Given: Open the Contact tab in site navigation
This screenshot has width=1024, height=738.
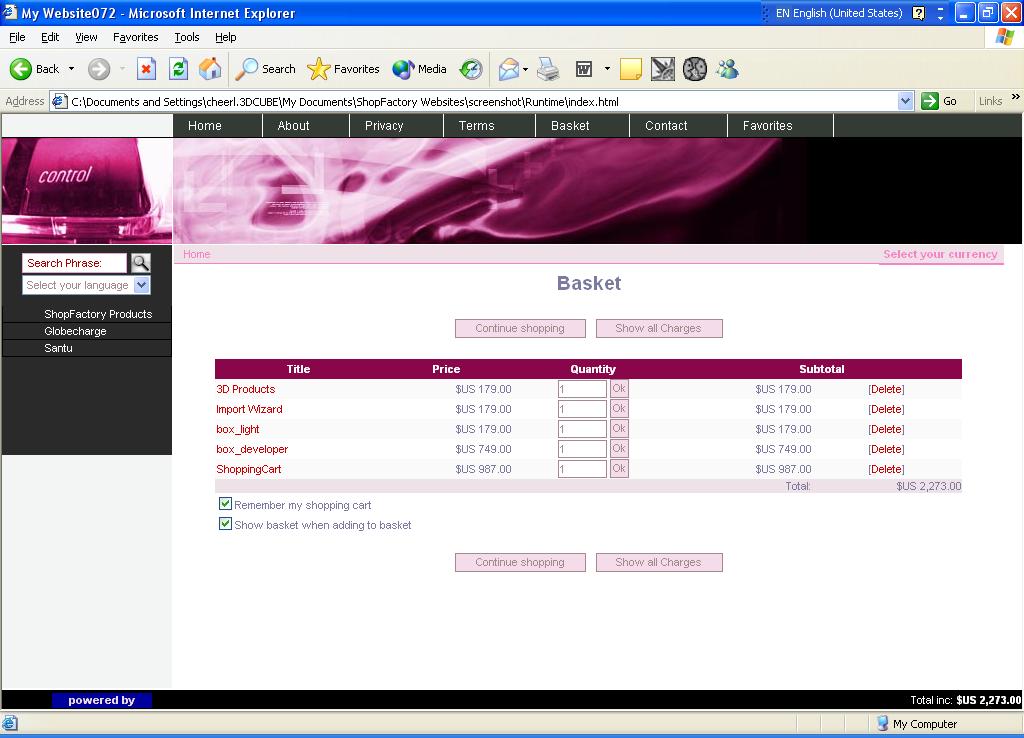Looking at the screenshot, I should [x=666, y=126].
